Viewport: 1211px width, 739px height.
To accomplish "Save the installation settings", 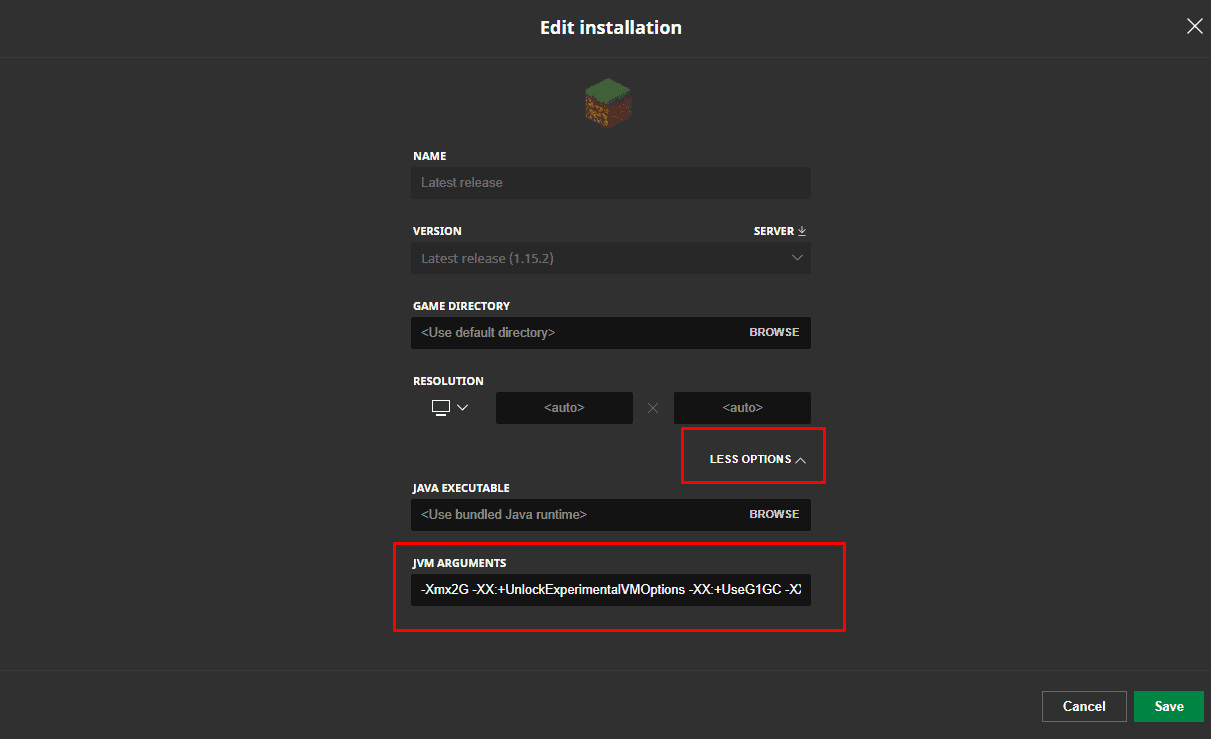I will 1169,706.
